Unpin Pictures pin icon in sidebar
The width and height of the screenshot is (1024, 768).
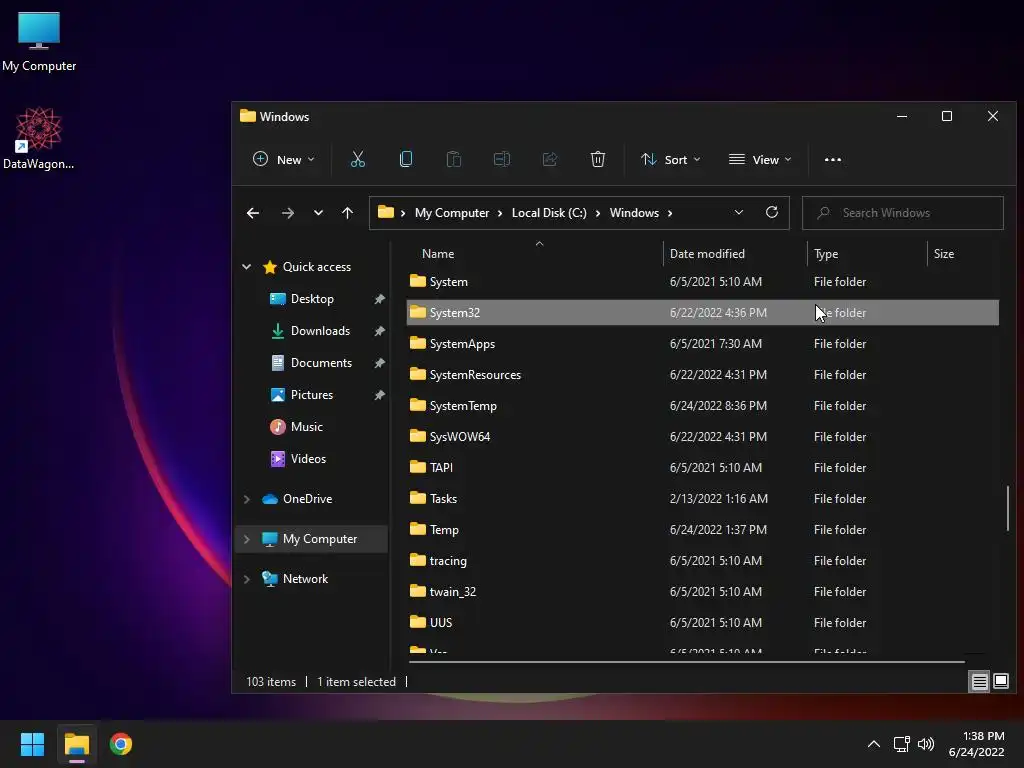pos(379,395)
